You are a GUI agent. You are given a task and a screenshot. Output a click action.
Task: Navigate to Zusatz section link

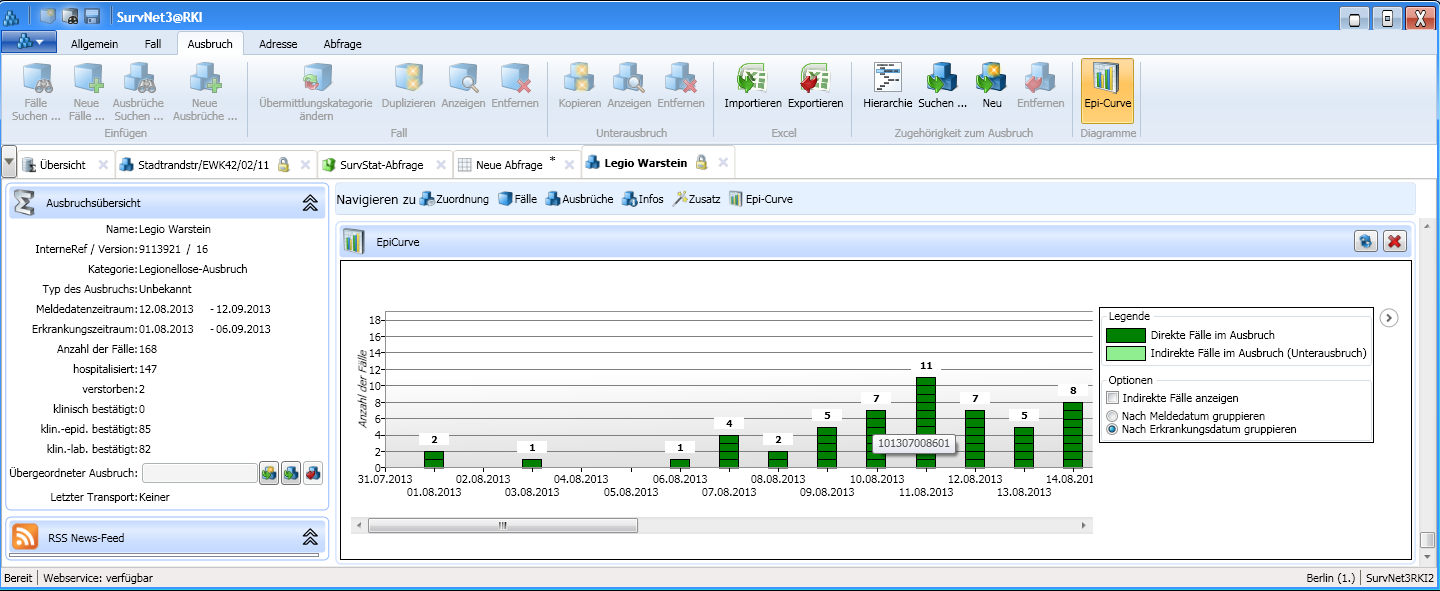click(696, 199)
